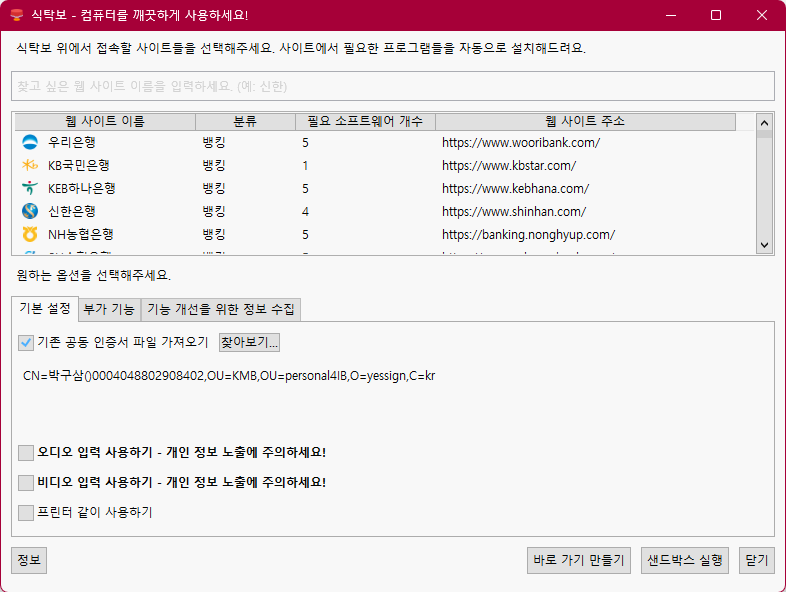Click the https://www.wooribank.com/ address
Viewport: 786px width, 592px height.
(521, 143)
